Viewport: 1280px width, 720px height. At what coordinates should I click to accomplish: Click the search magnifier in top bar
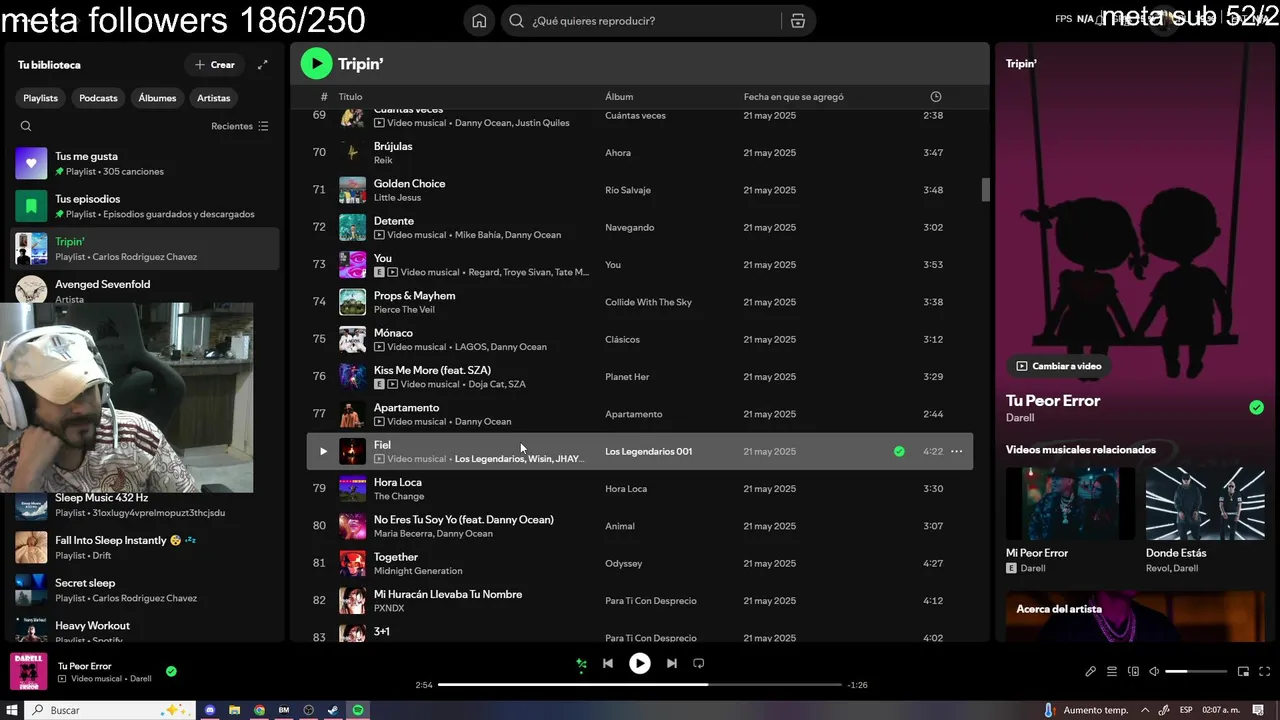tap(516, 21)
